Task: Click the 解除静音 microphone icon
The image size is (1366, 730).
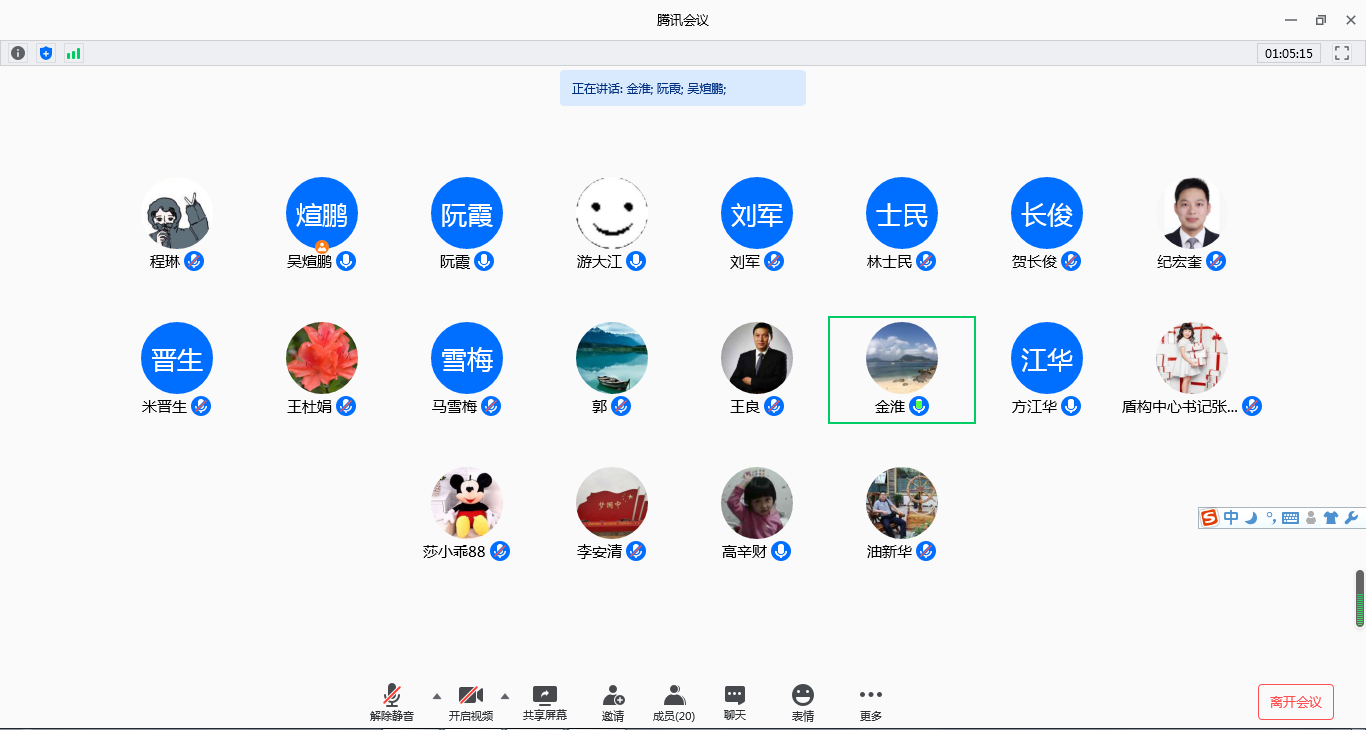Action: point(392,695)
